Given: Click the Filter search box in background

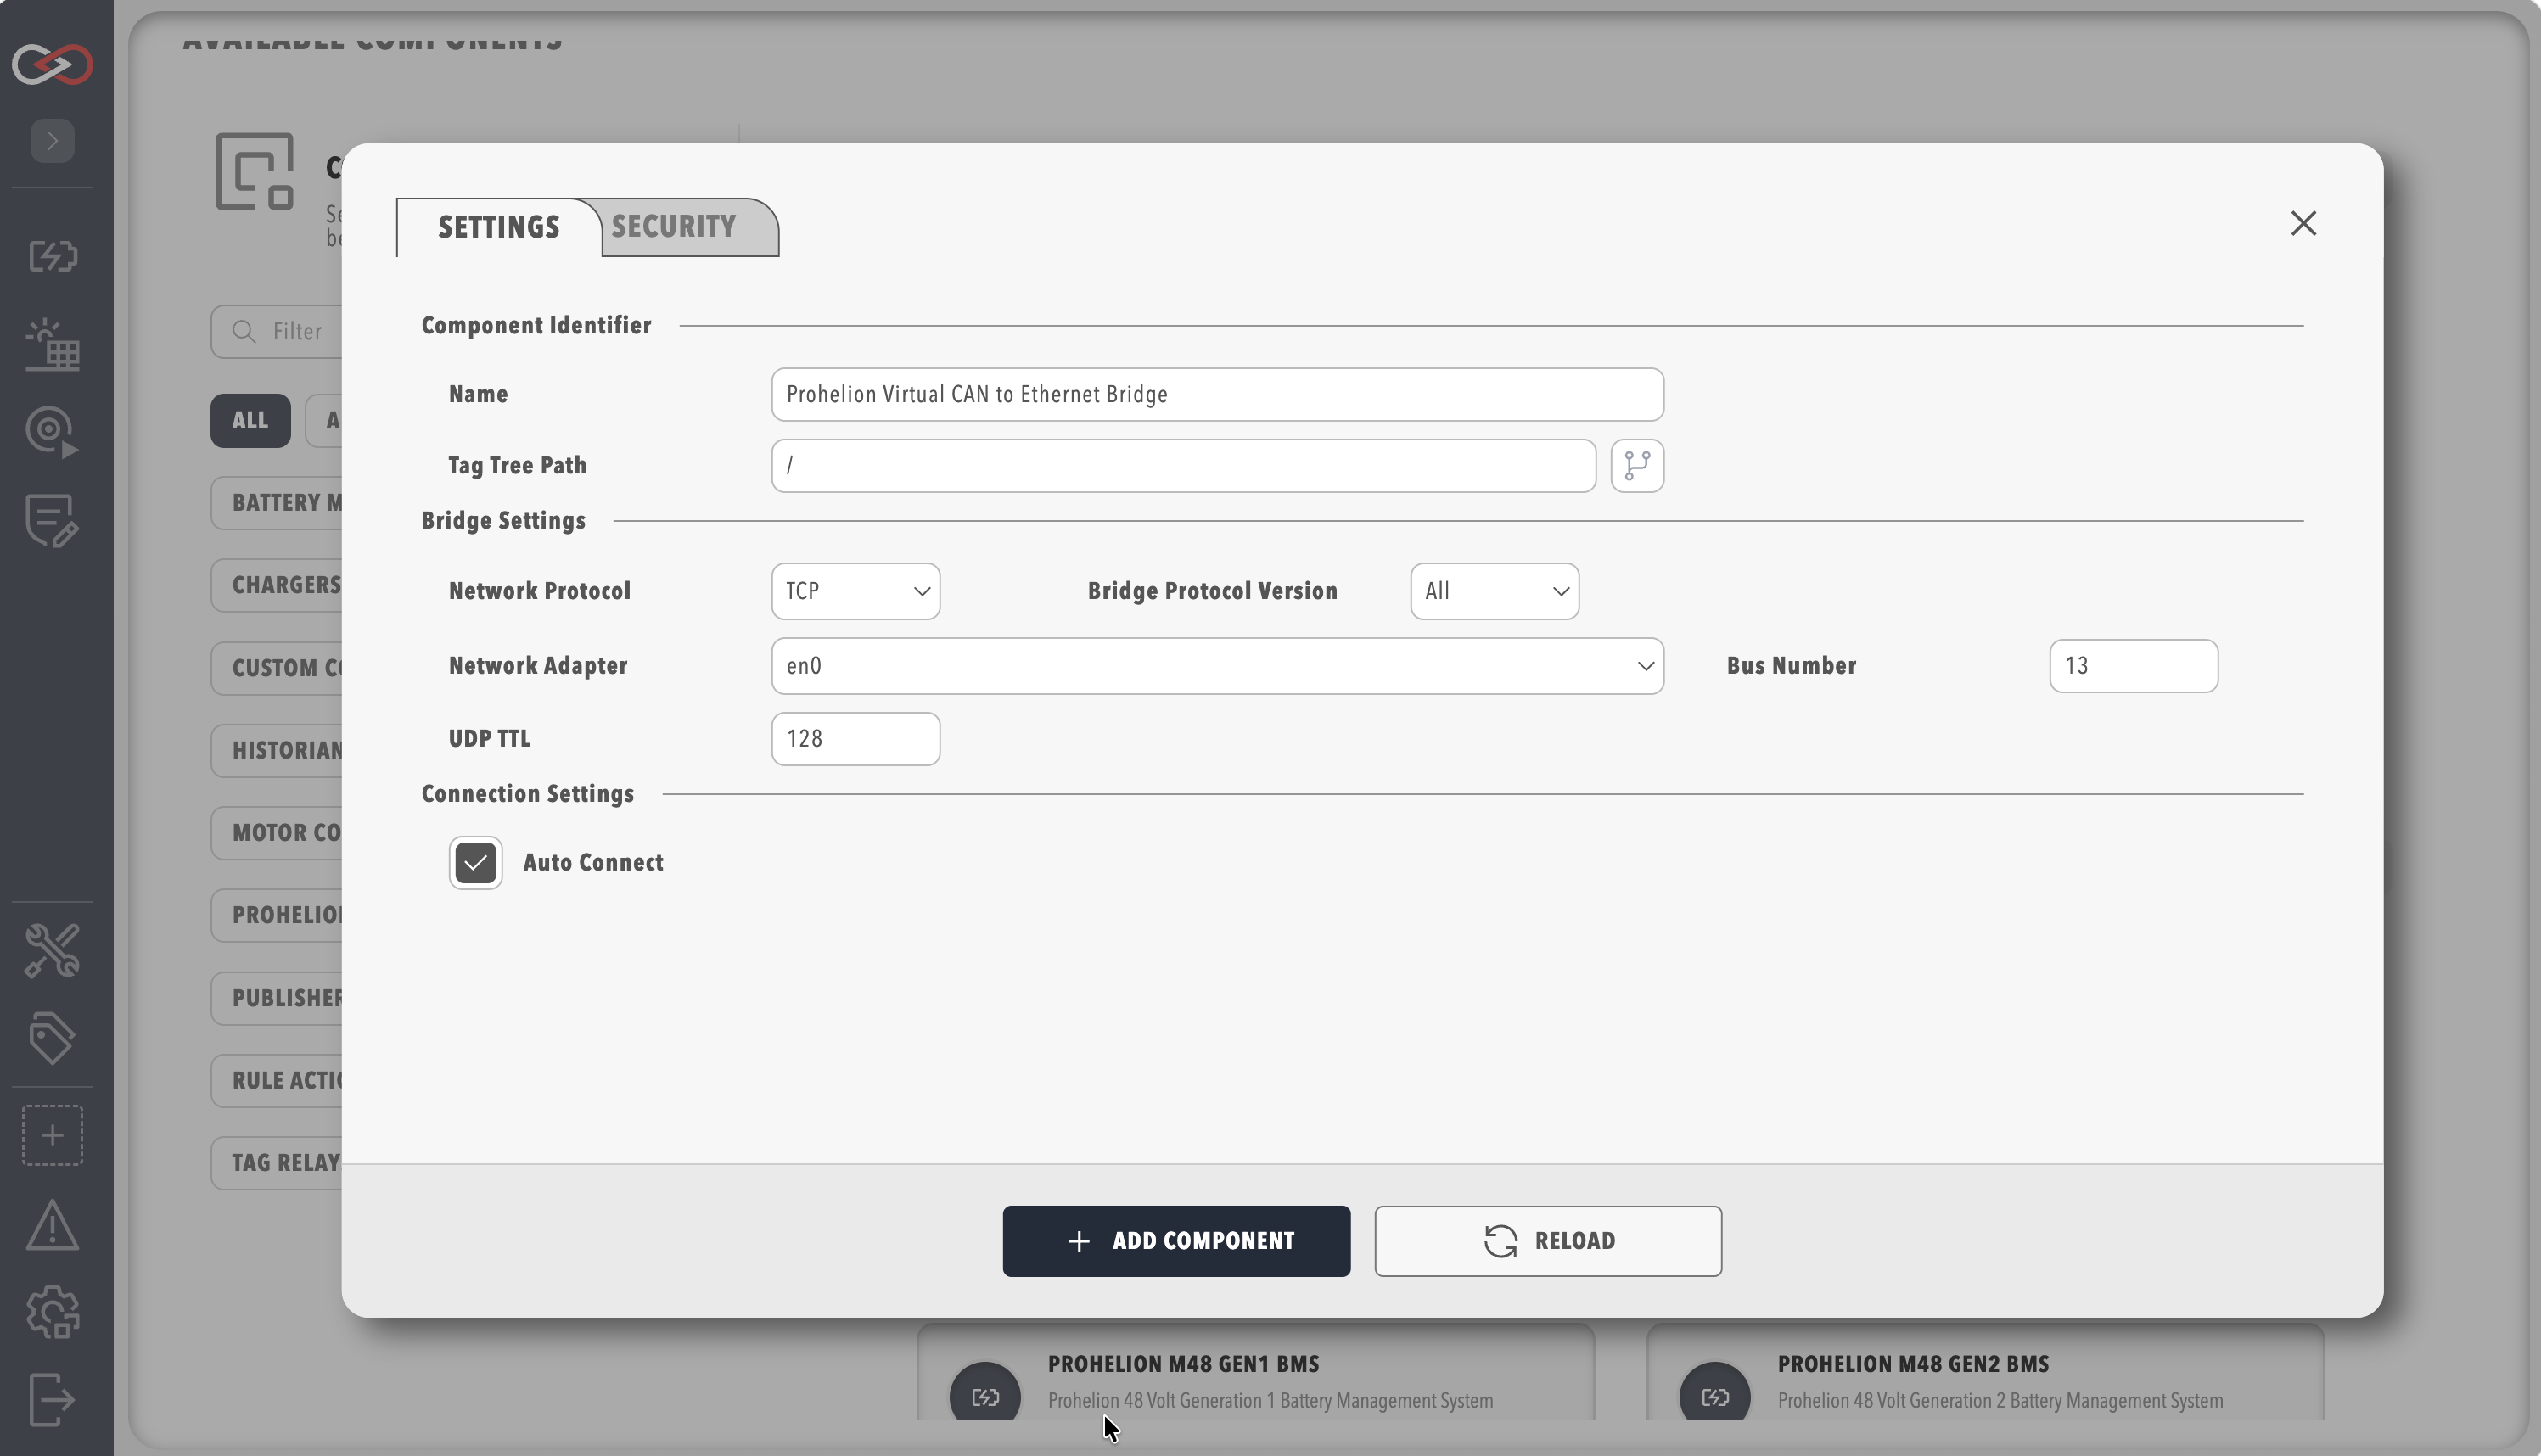Looking at the screenshot, I should [277, 332].
